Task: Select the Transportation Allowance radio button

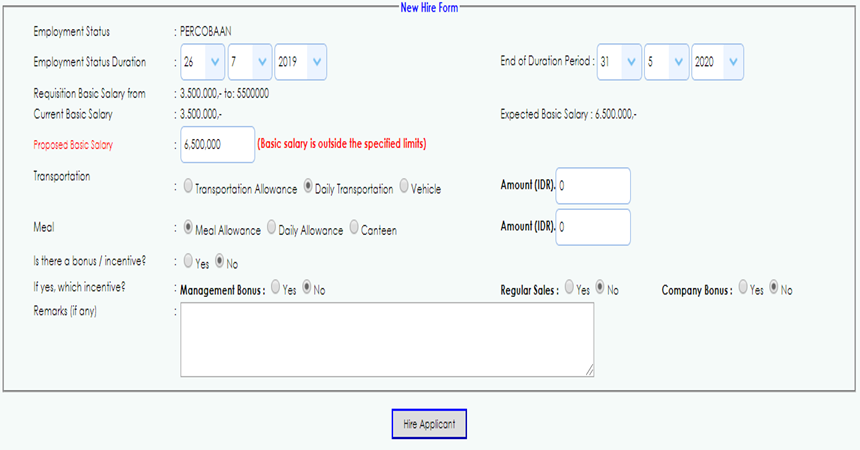Action: point(187,187)
